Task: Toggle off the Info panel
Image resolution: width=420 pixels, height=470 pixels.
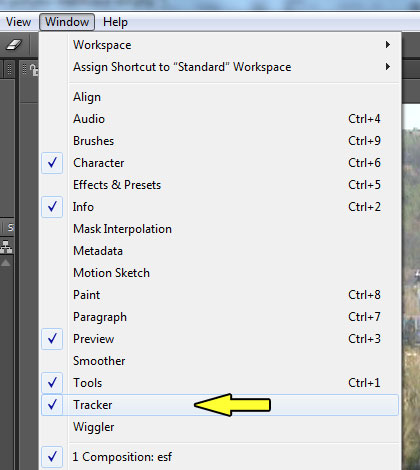Action: coord(220,207)
